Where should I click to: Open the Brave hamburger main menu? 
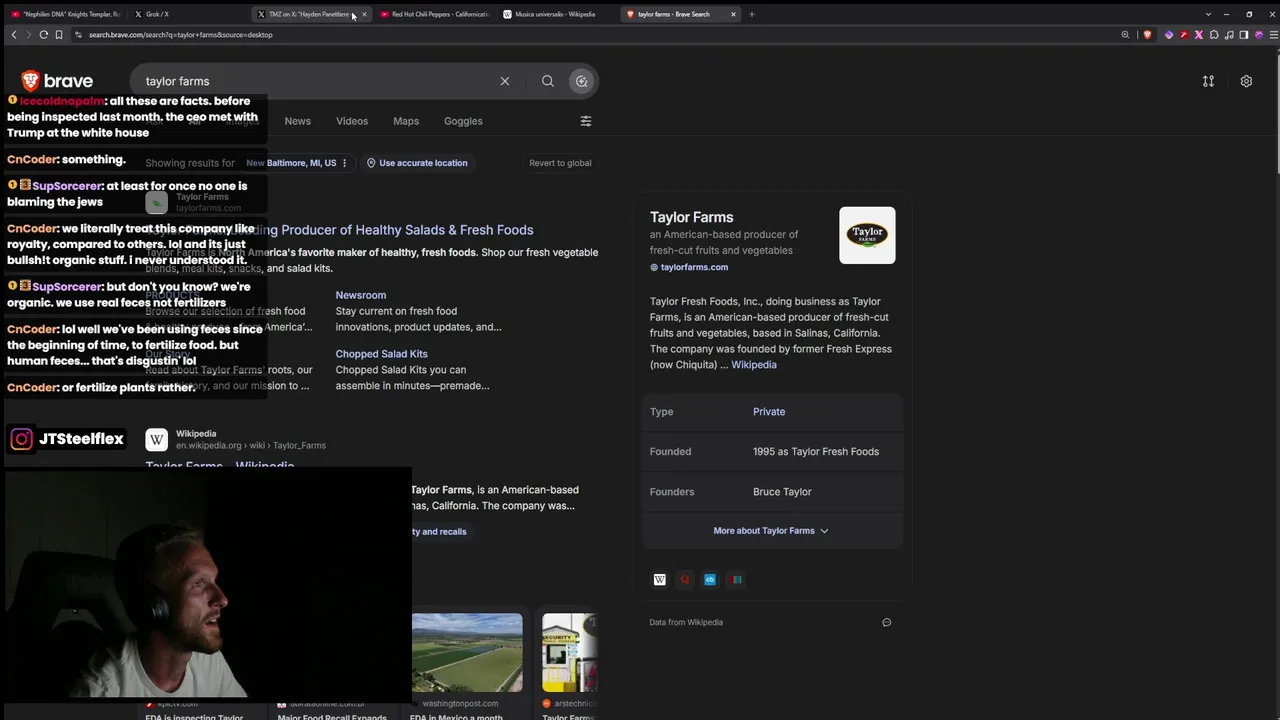tap(1272, 35)
